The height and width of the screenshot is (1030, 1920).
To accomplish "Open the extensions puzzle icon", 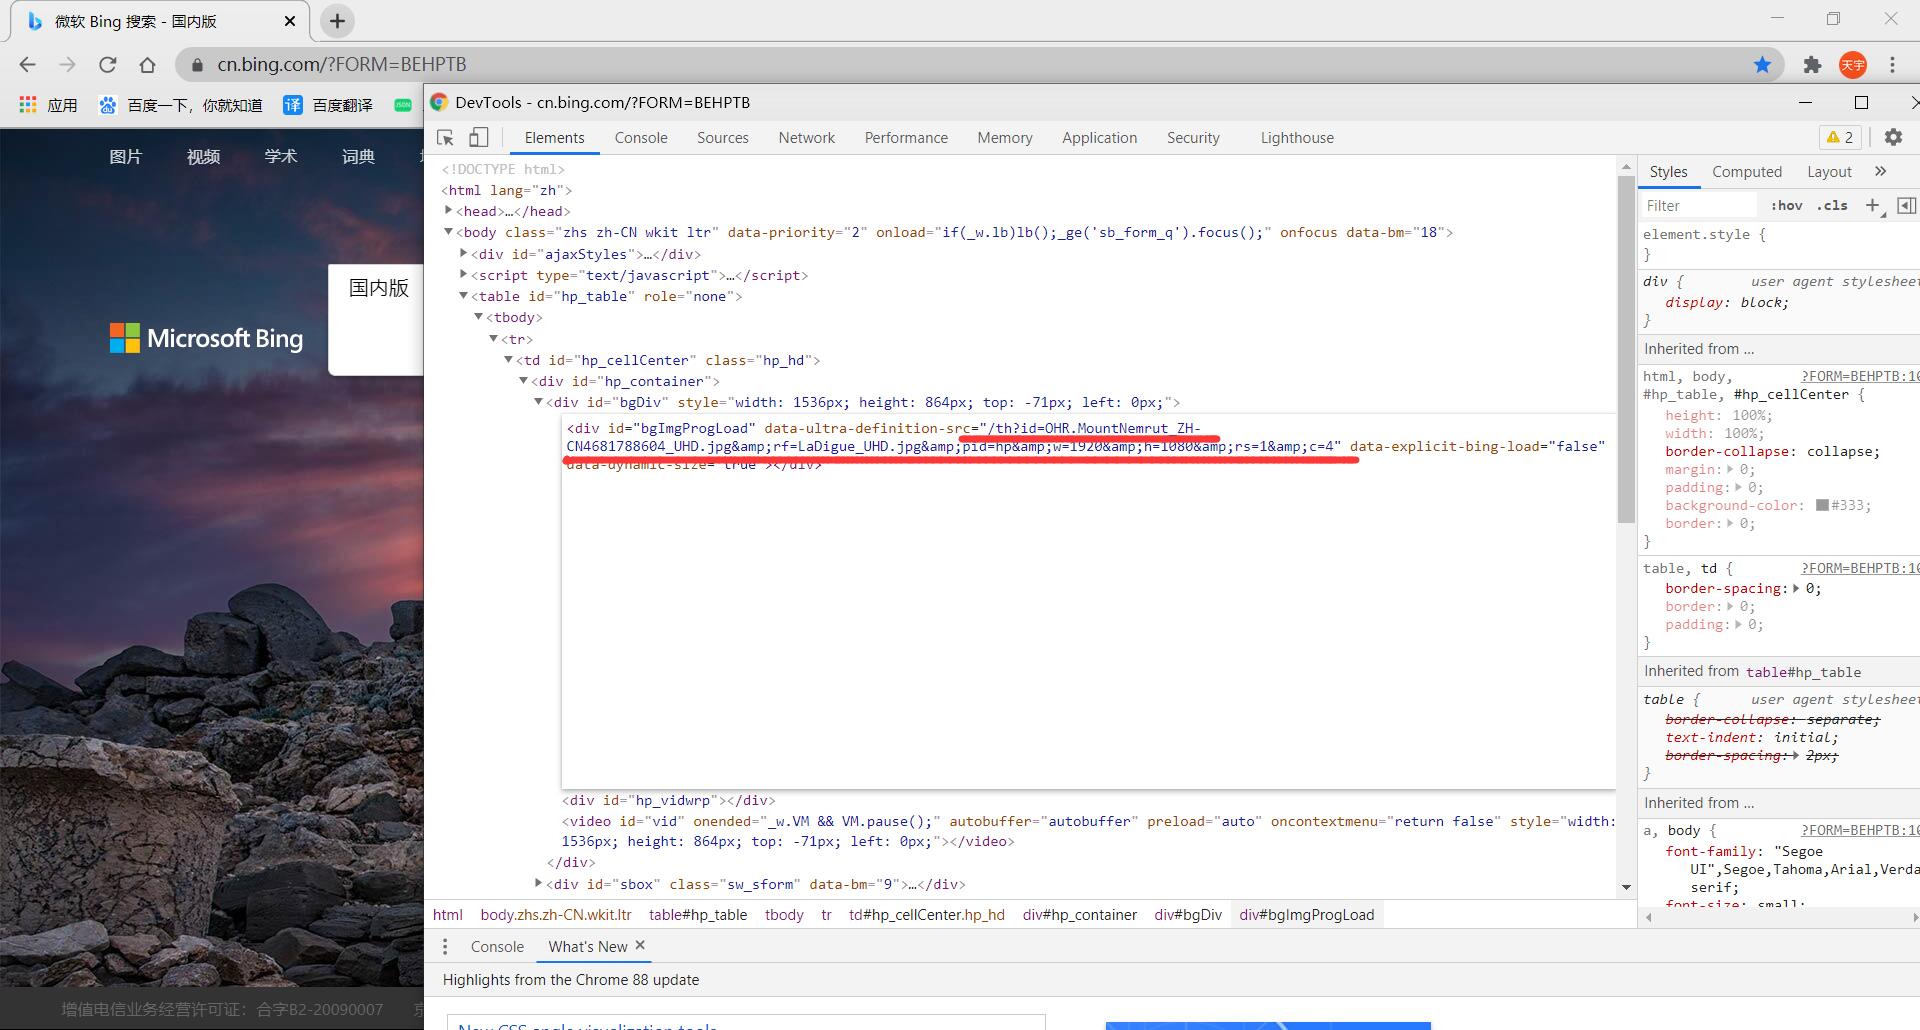I will (x=1812, y=65).
